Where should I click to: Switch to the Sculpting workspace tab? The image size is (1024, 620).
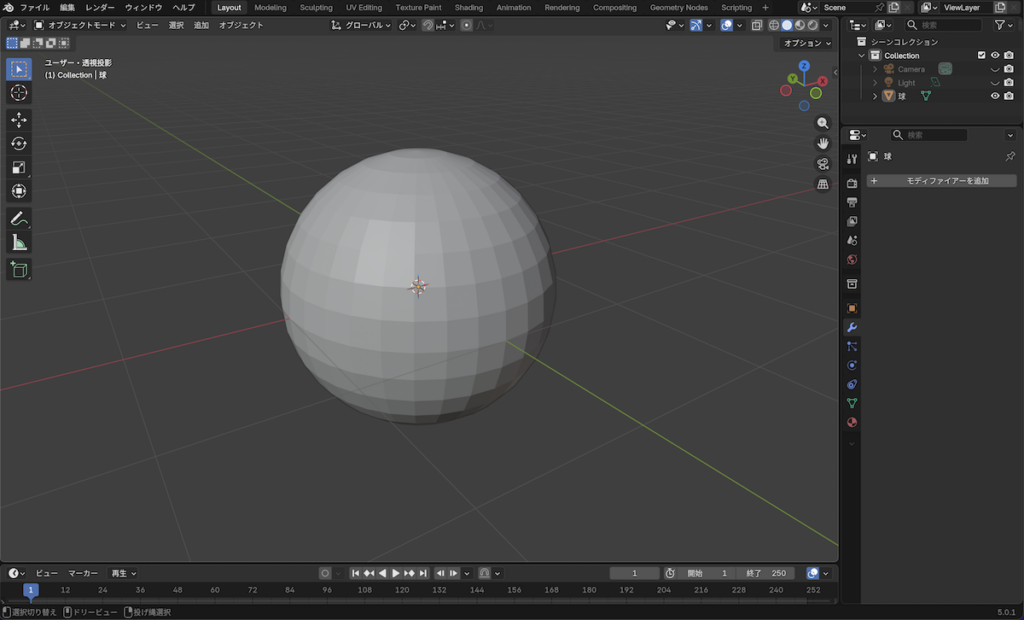click(316, 8)
